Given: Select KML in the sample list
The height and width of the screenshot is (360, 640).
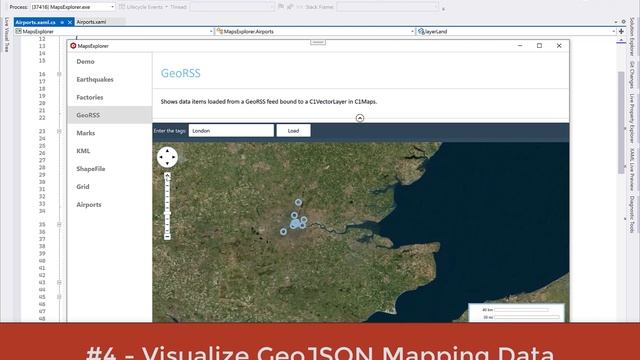Looking at the screenshot, I should 109,151.
